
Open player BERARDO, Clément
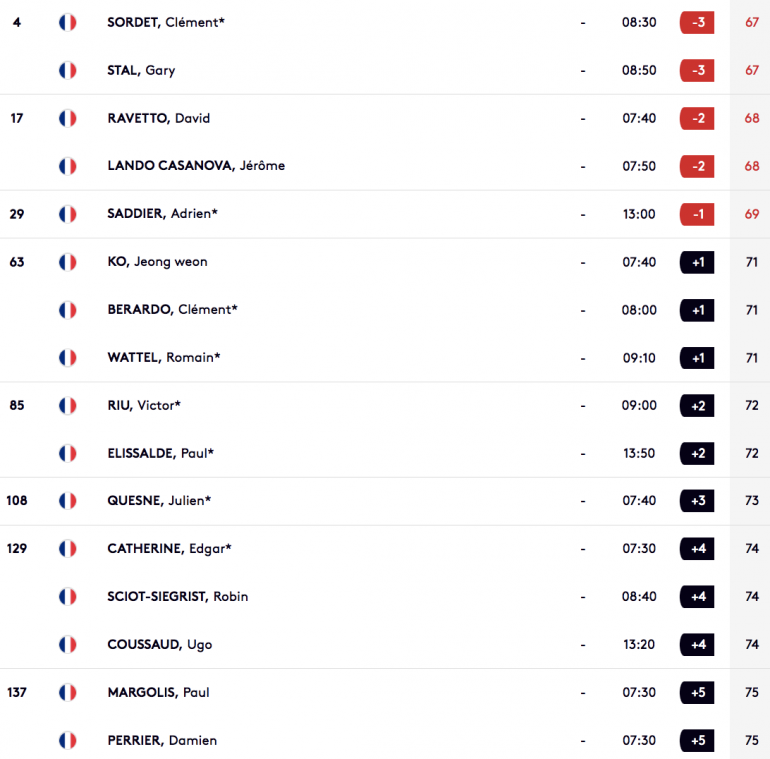172,310
